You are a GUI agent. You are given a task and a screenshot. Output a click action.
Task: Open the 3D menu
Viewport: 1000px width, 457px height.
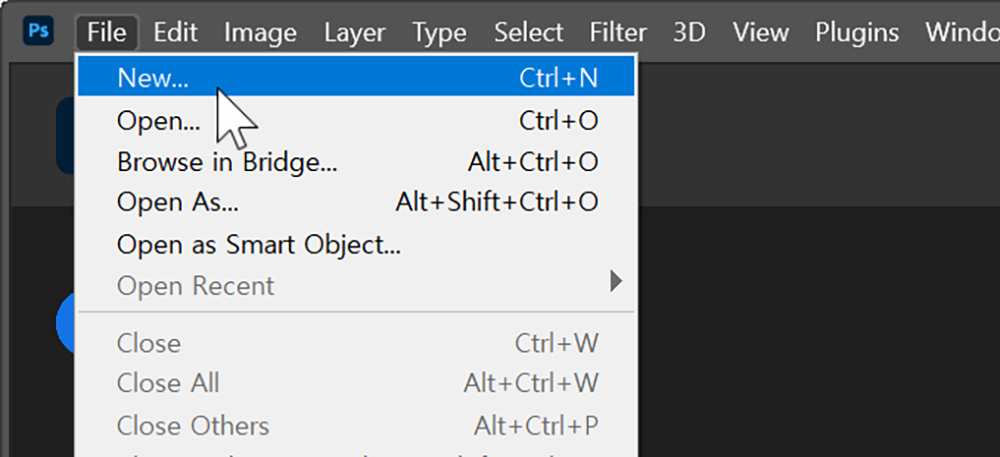click(x=689, y=32)
